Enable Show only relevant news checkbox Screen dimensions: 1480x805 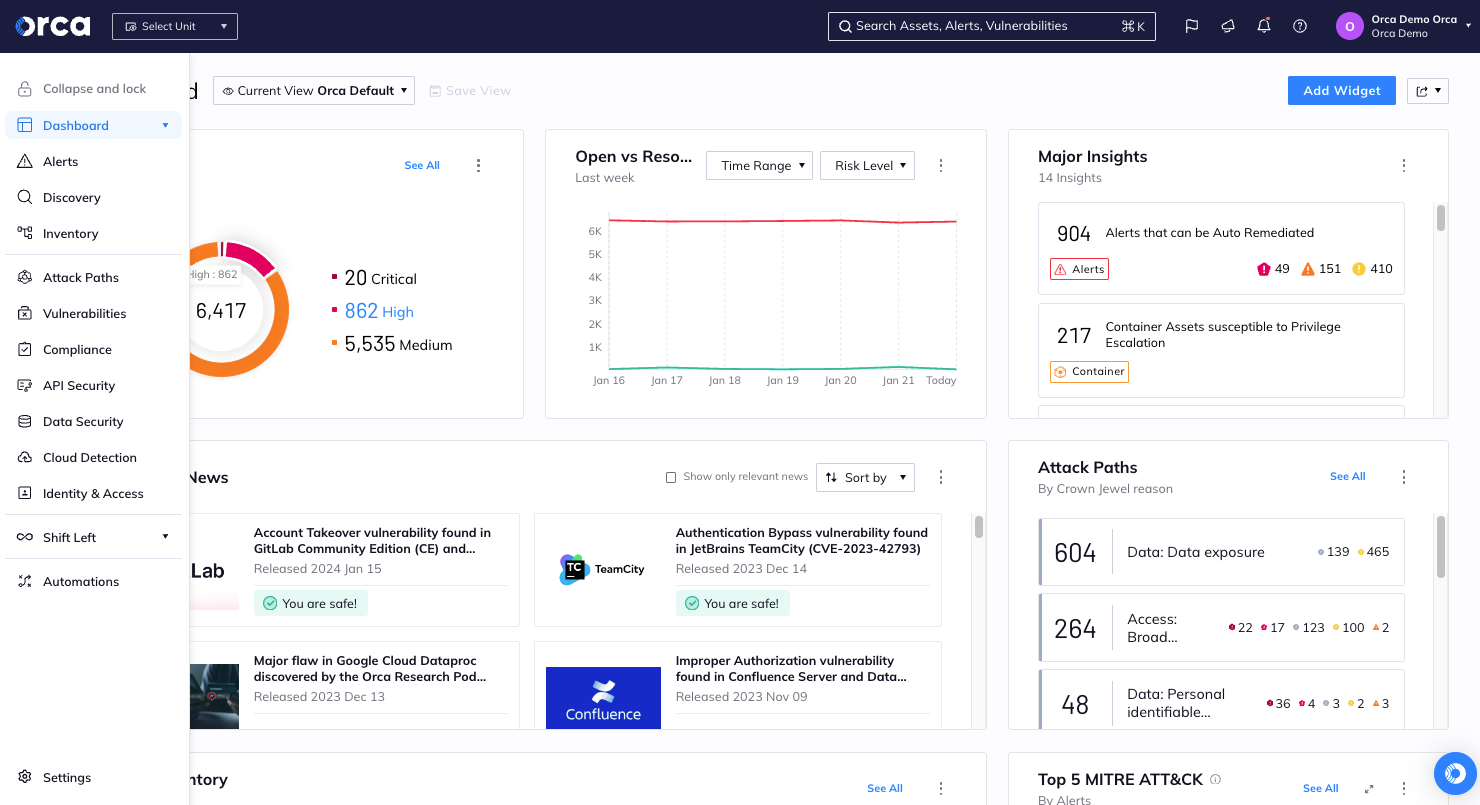[670, 477]
